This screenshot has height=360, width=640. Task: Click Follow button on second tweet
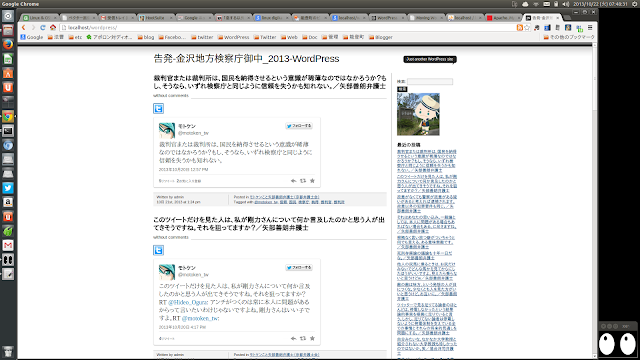click(x=299, y=268)
